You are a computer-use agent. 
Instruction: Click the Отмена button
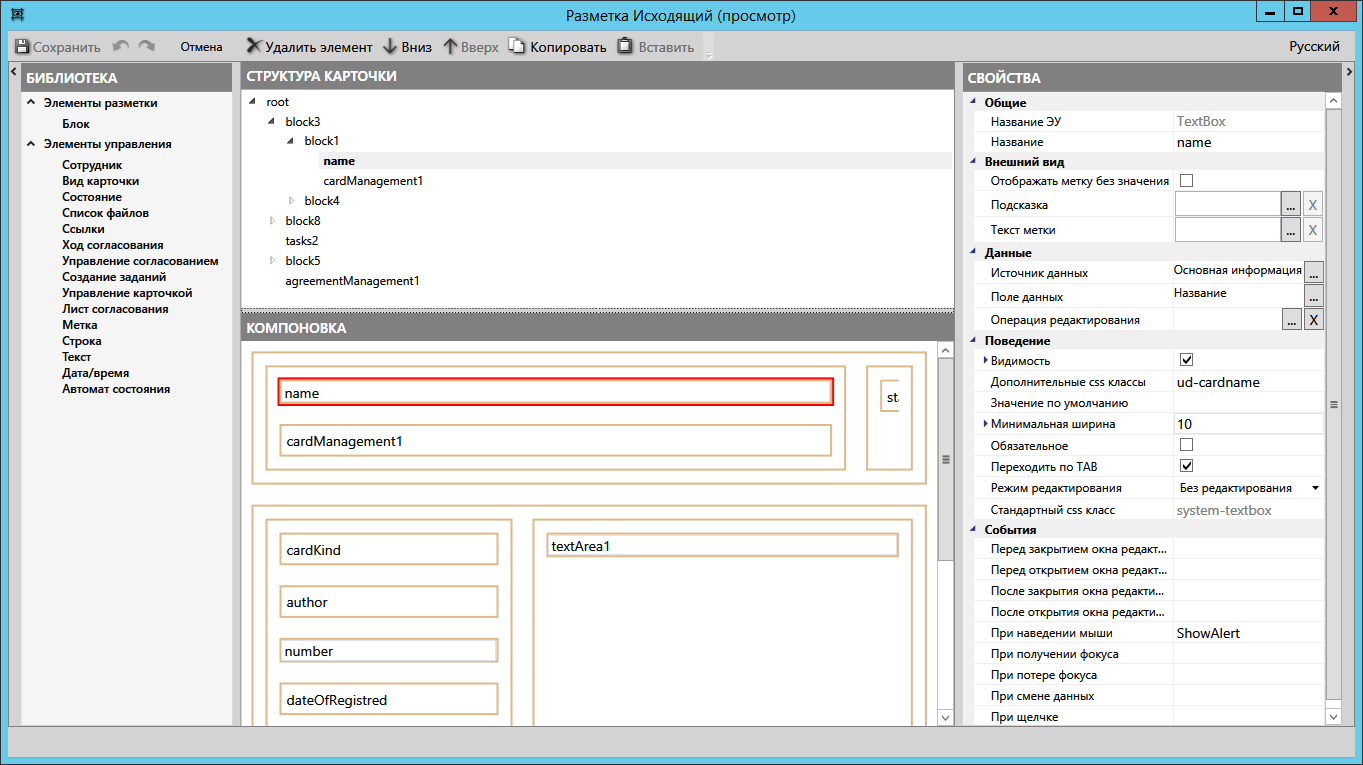[x=201, y=47]
